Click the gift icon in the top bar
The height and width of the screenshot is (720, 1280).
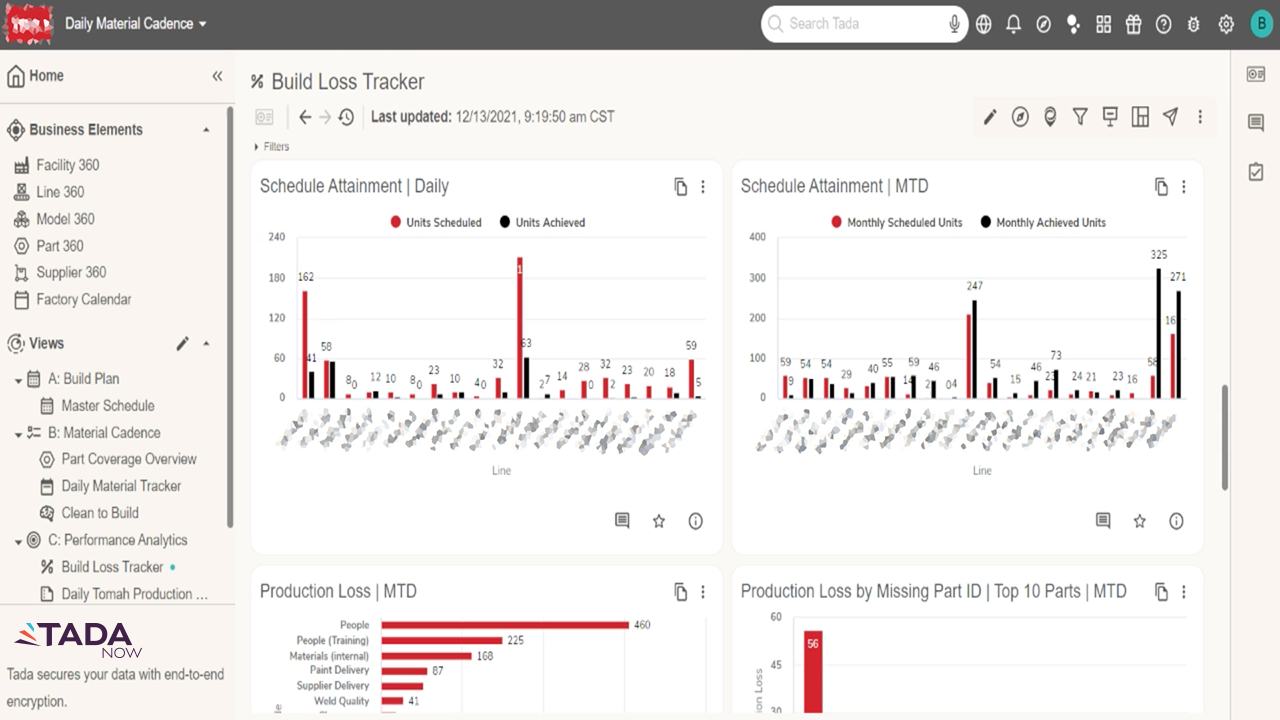[1133, 24]
